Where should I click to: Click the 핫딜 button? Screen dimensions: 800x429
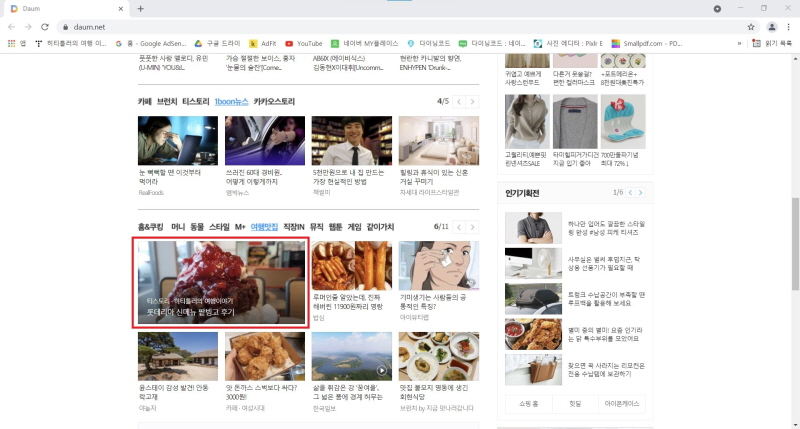(x=575, y=403)
